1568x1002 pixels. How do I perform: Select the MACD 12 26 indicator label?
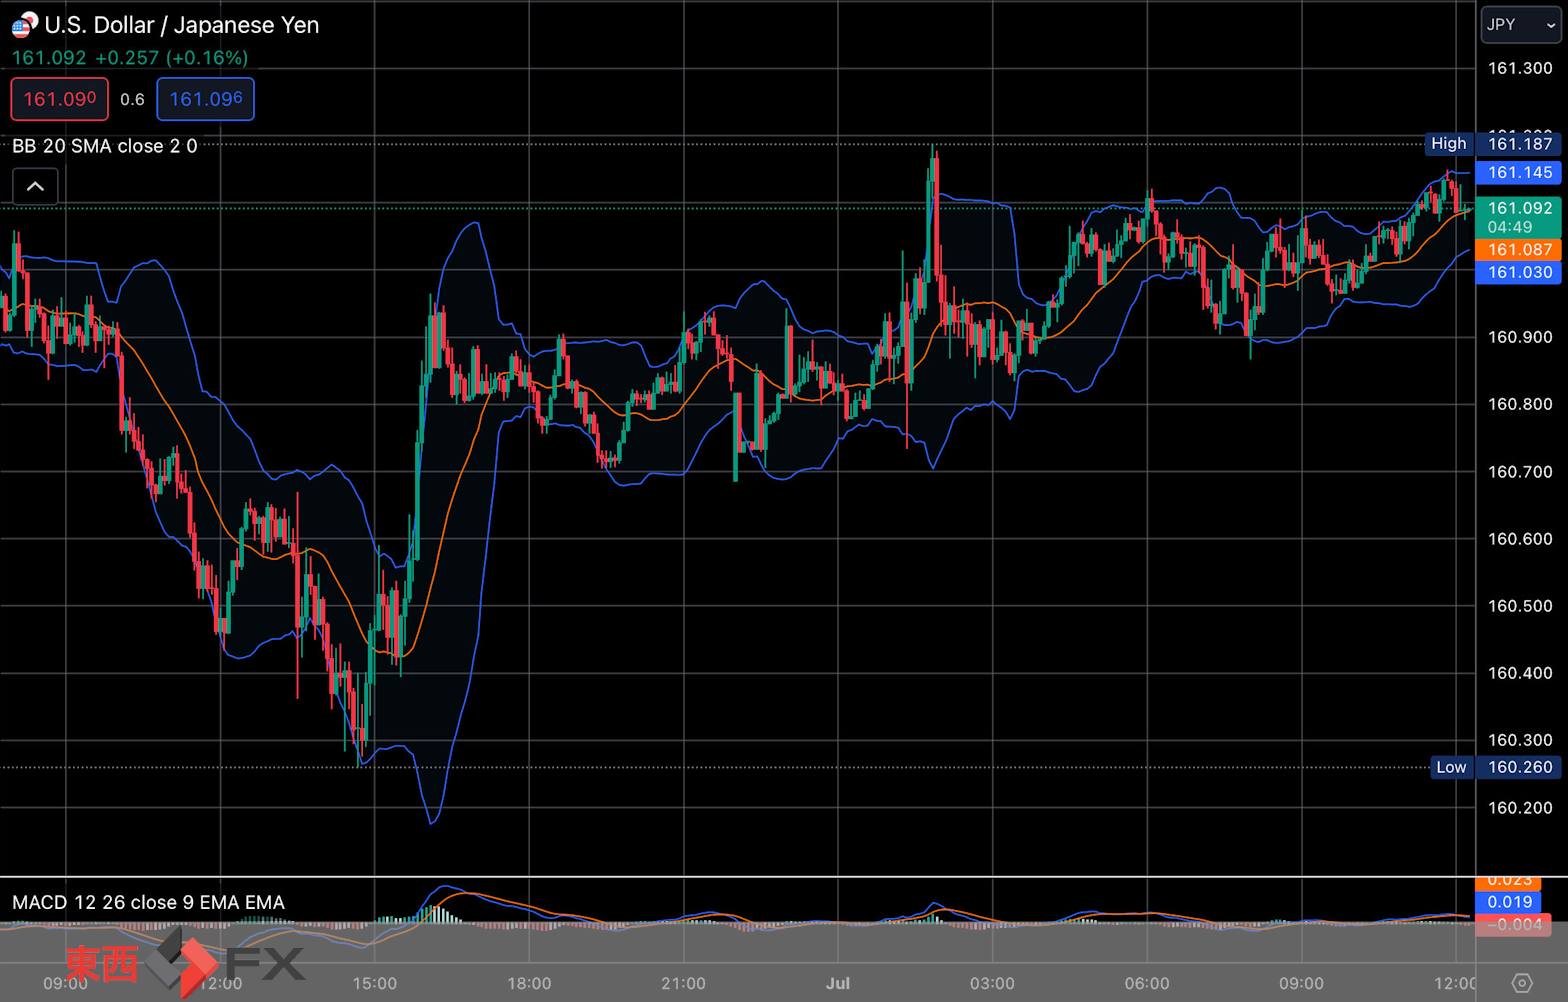[148, 902]
